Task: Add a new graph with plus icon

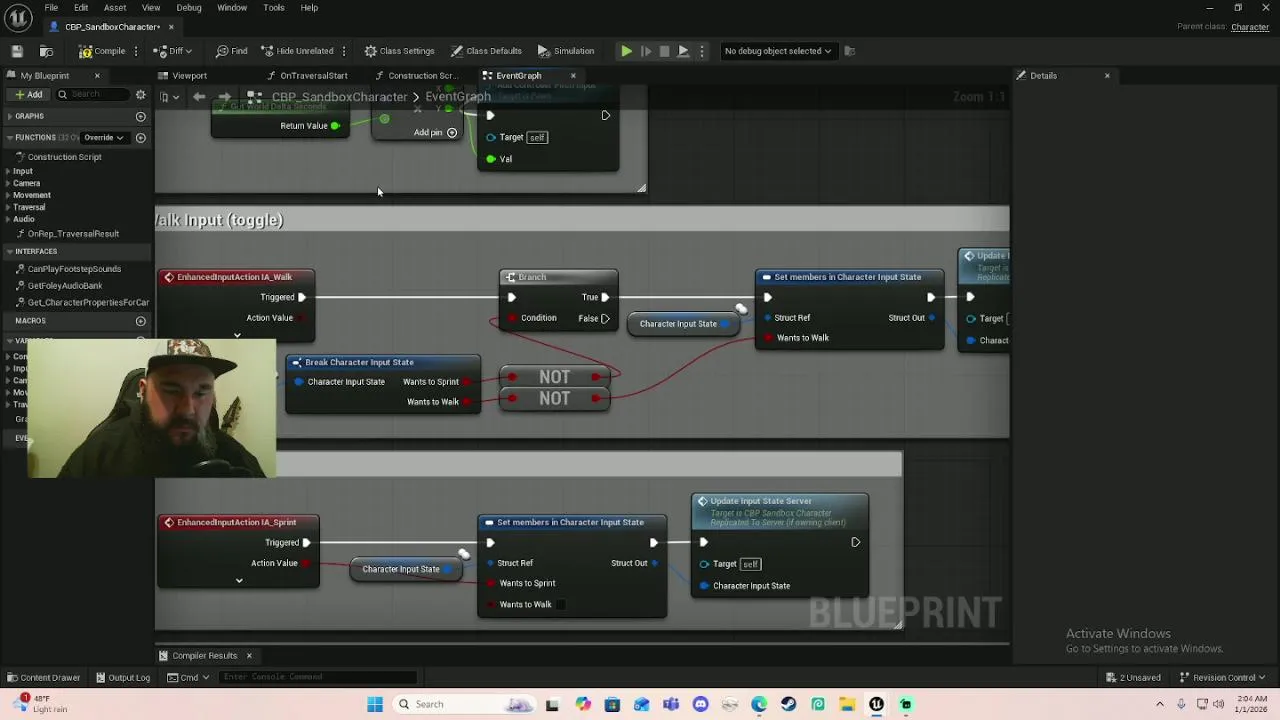Action: click(140, 116)
